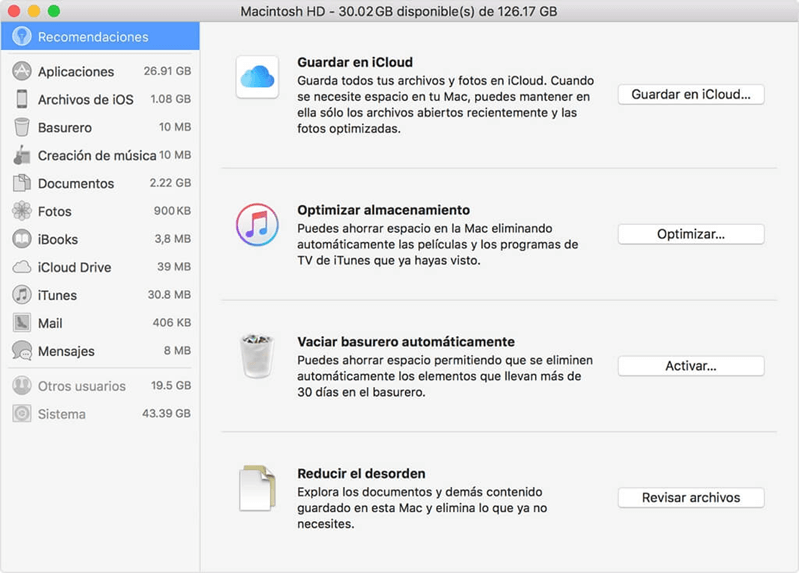Viewport: 799px width, 573px height.
Task: Select the iCloud Drive label
Action: pyautogui.click(x=74, y=267)
